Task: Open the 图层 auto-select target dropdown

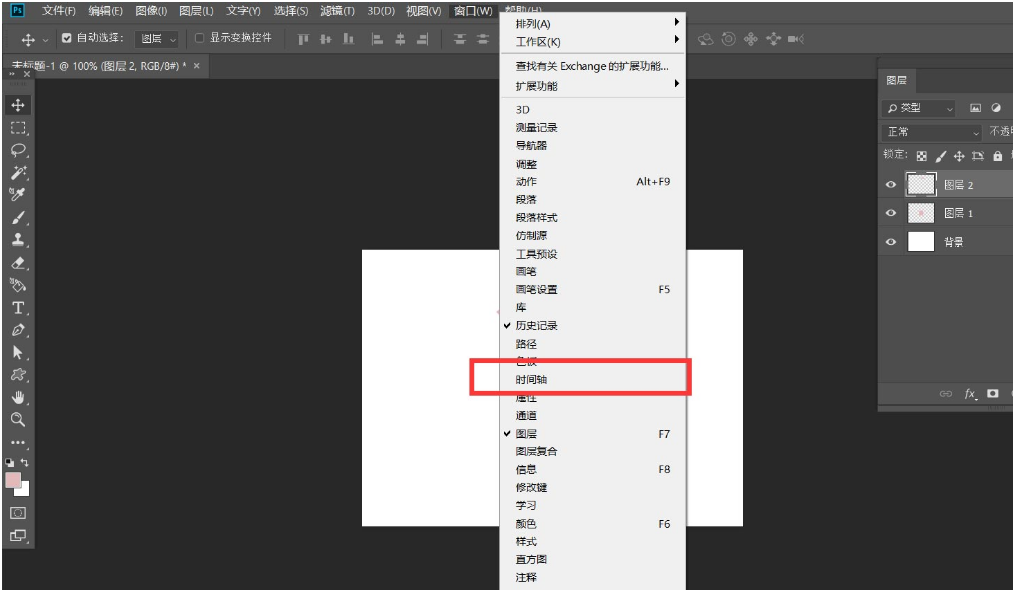Action: pyautogui.click(x=158, y=39)
